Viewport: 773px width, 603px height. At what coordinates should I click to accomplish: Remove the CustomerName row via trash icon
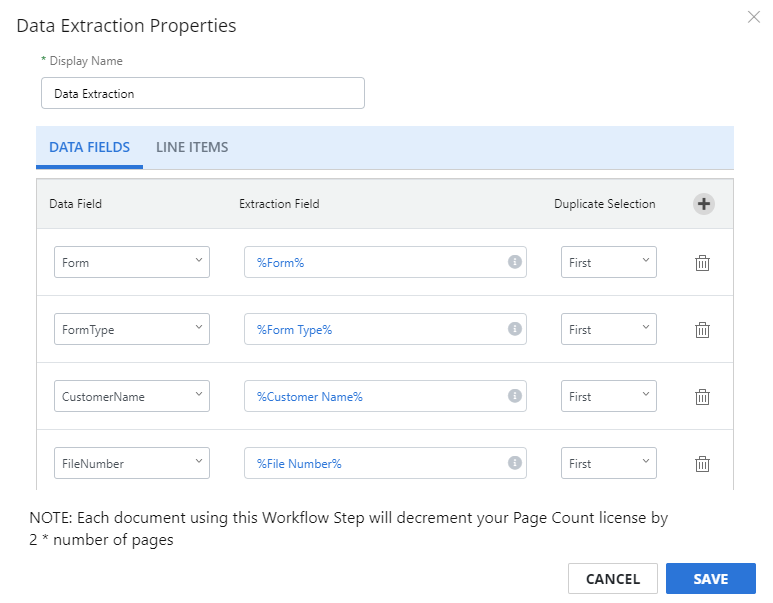tap(702, 396)
